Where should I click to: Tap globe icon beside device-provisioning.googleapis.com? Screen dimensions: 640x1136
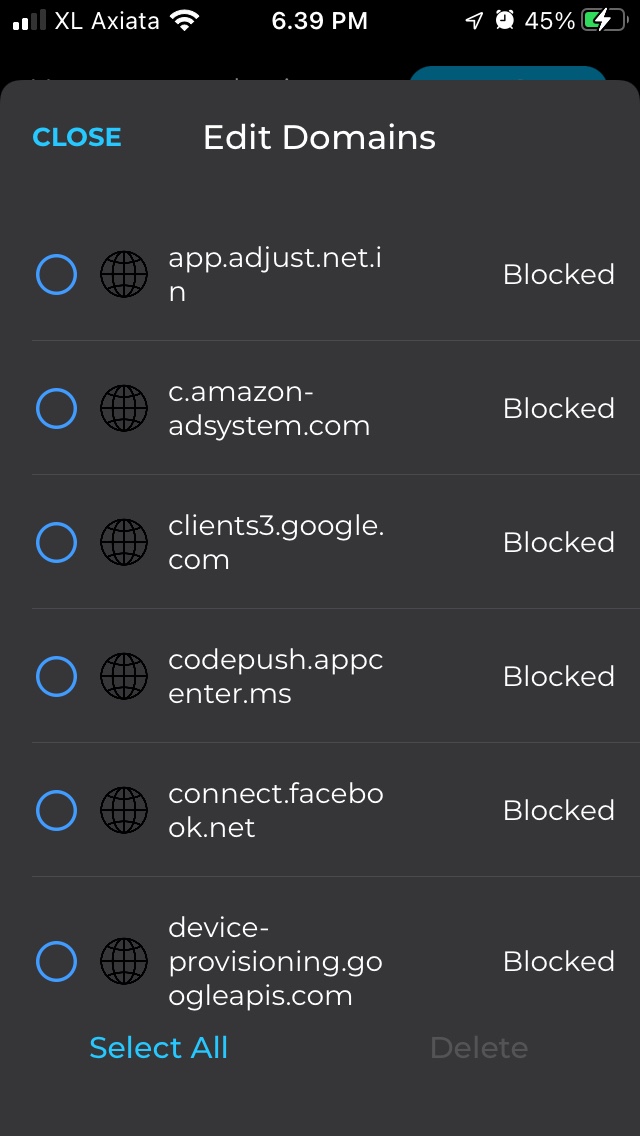[124, 961]
